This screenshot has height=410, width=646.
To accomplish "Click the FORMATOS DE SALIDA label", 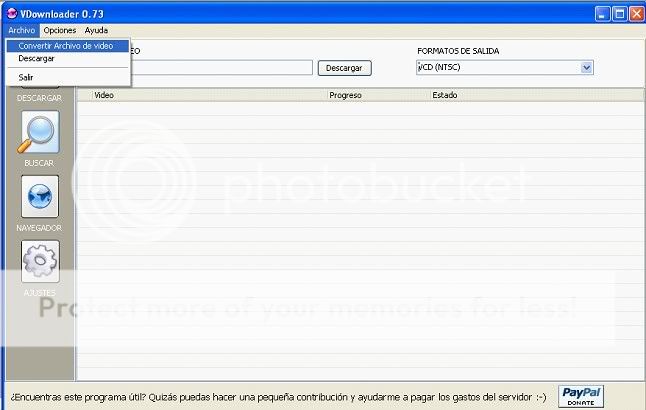I will 458,51.
